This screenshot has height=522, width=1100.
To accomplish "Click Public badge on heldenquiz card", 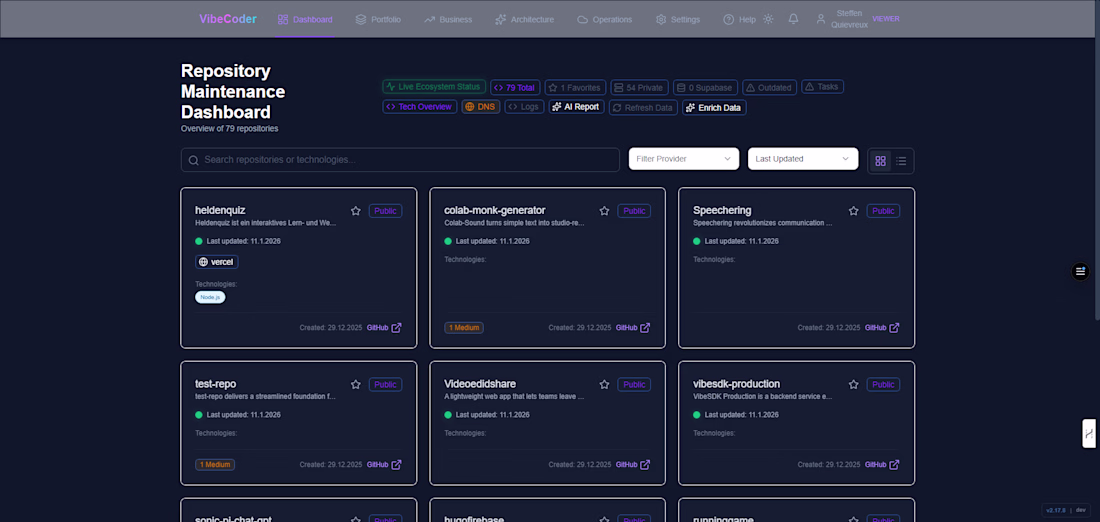I will tap(385, 210).
